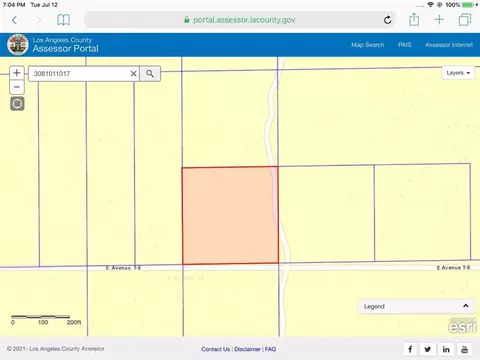Open a new Safari tab
480x360 pixels.
coord(439,20)
